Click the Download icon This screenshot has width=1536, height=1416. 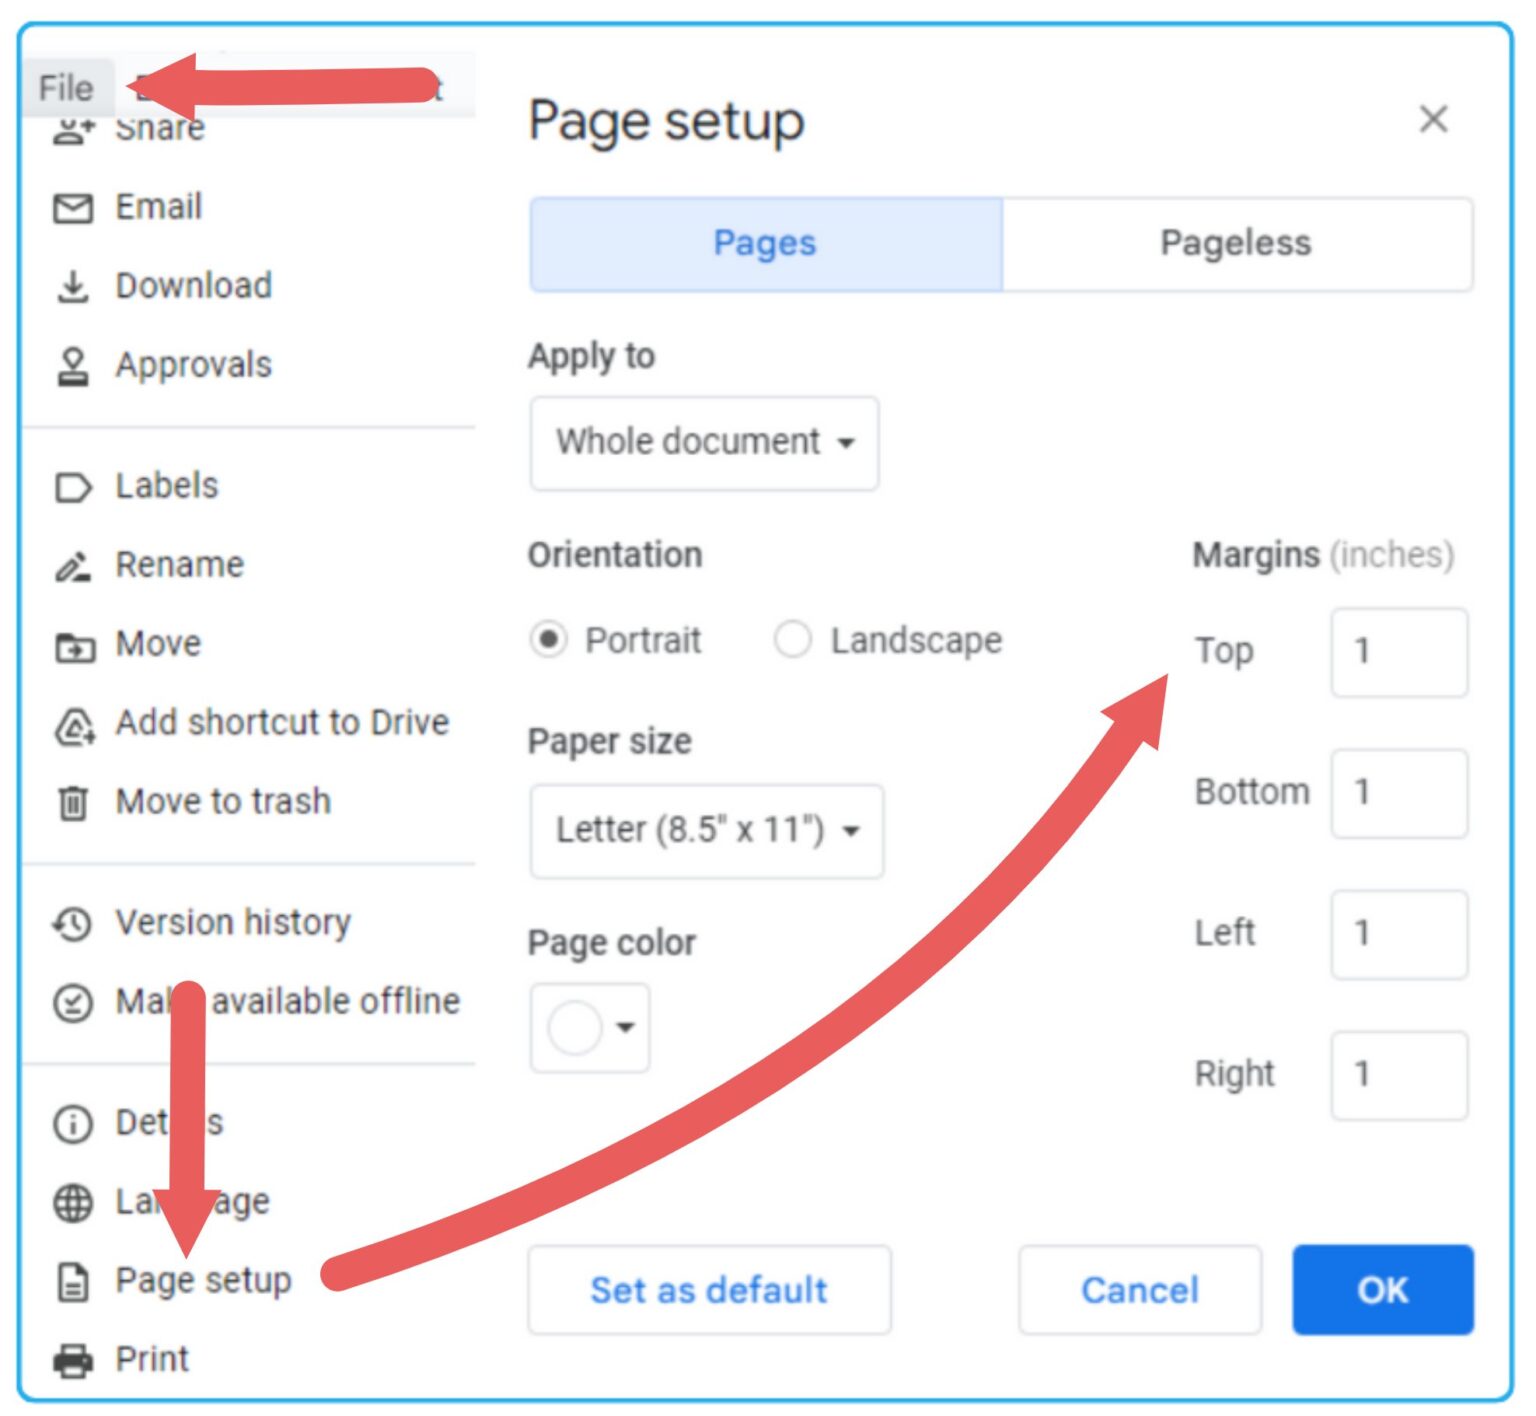[x=71, y=285]
